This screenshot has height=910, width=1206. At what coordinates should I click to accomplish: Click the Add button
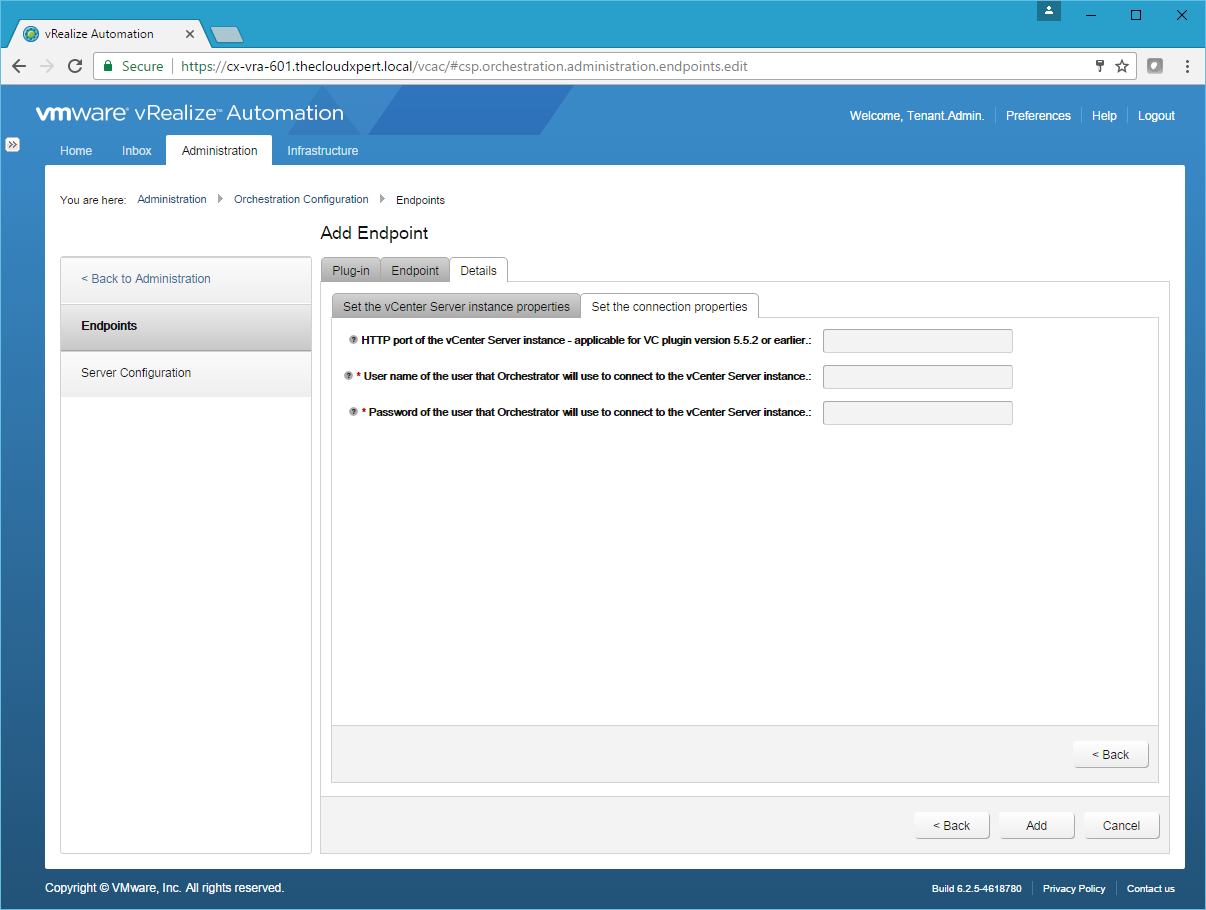pyautogui.click(x=1036, y=825)
